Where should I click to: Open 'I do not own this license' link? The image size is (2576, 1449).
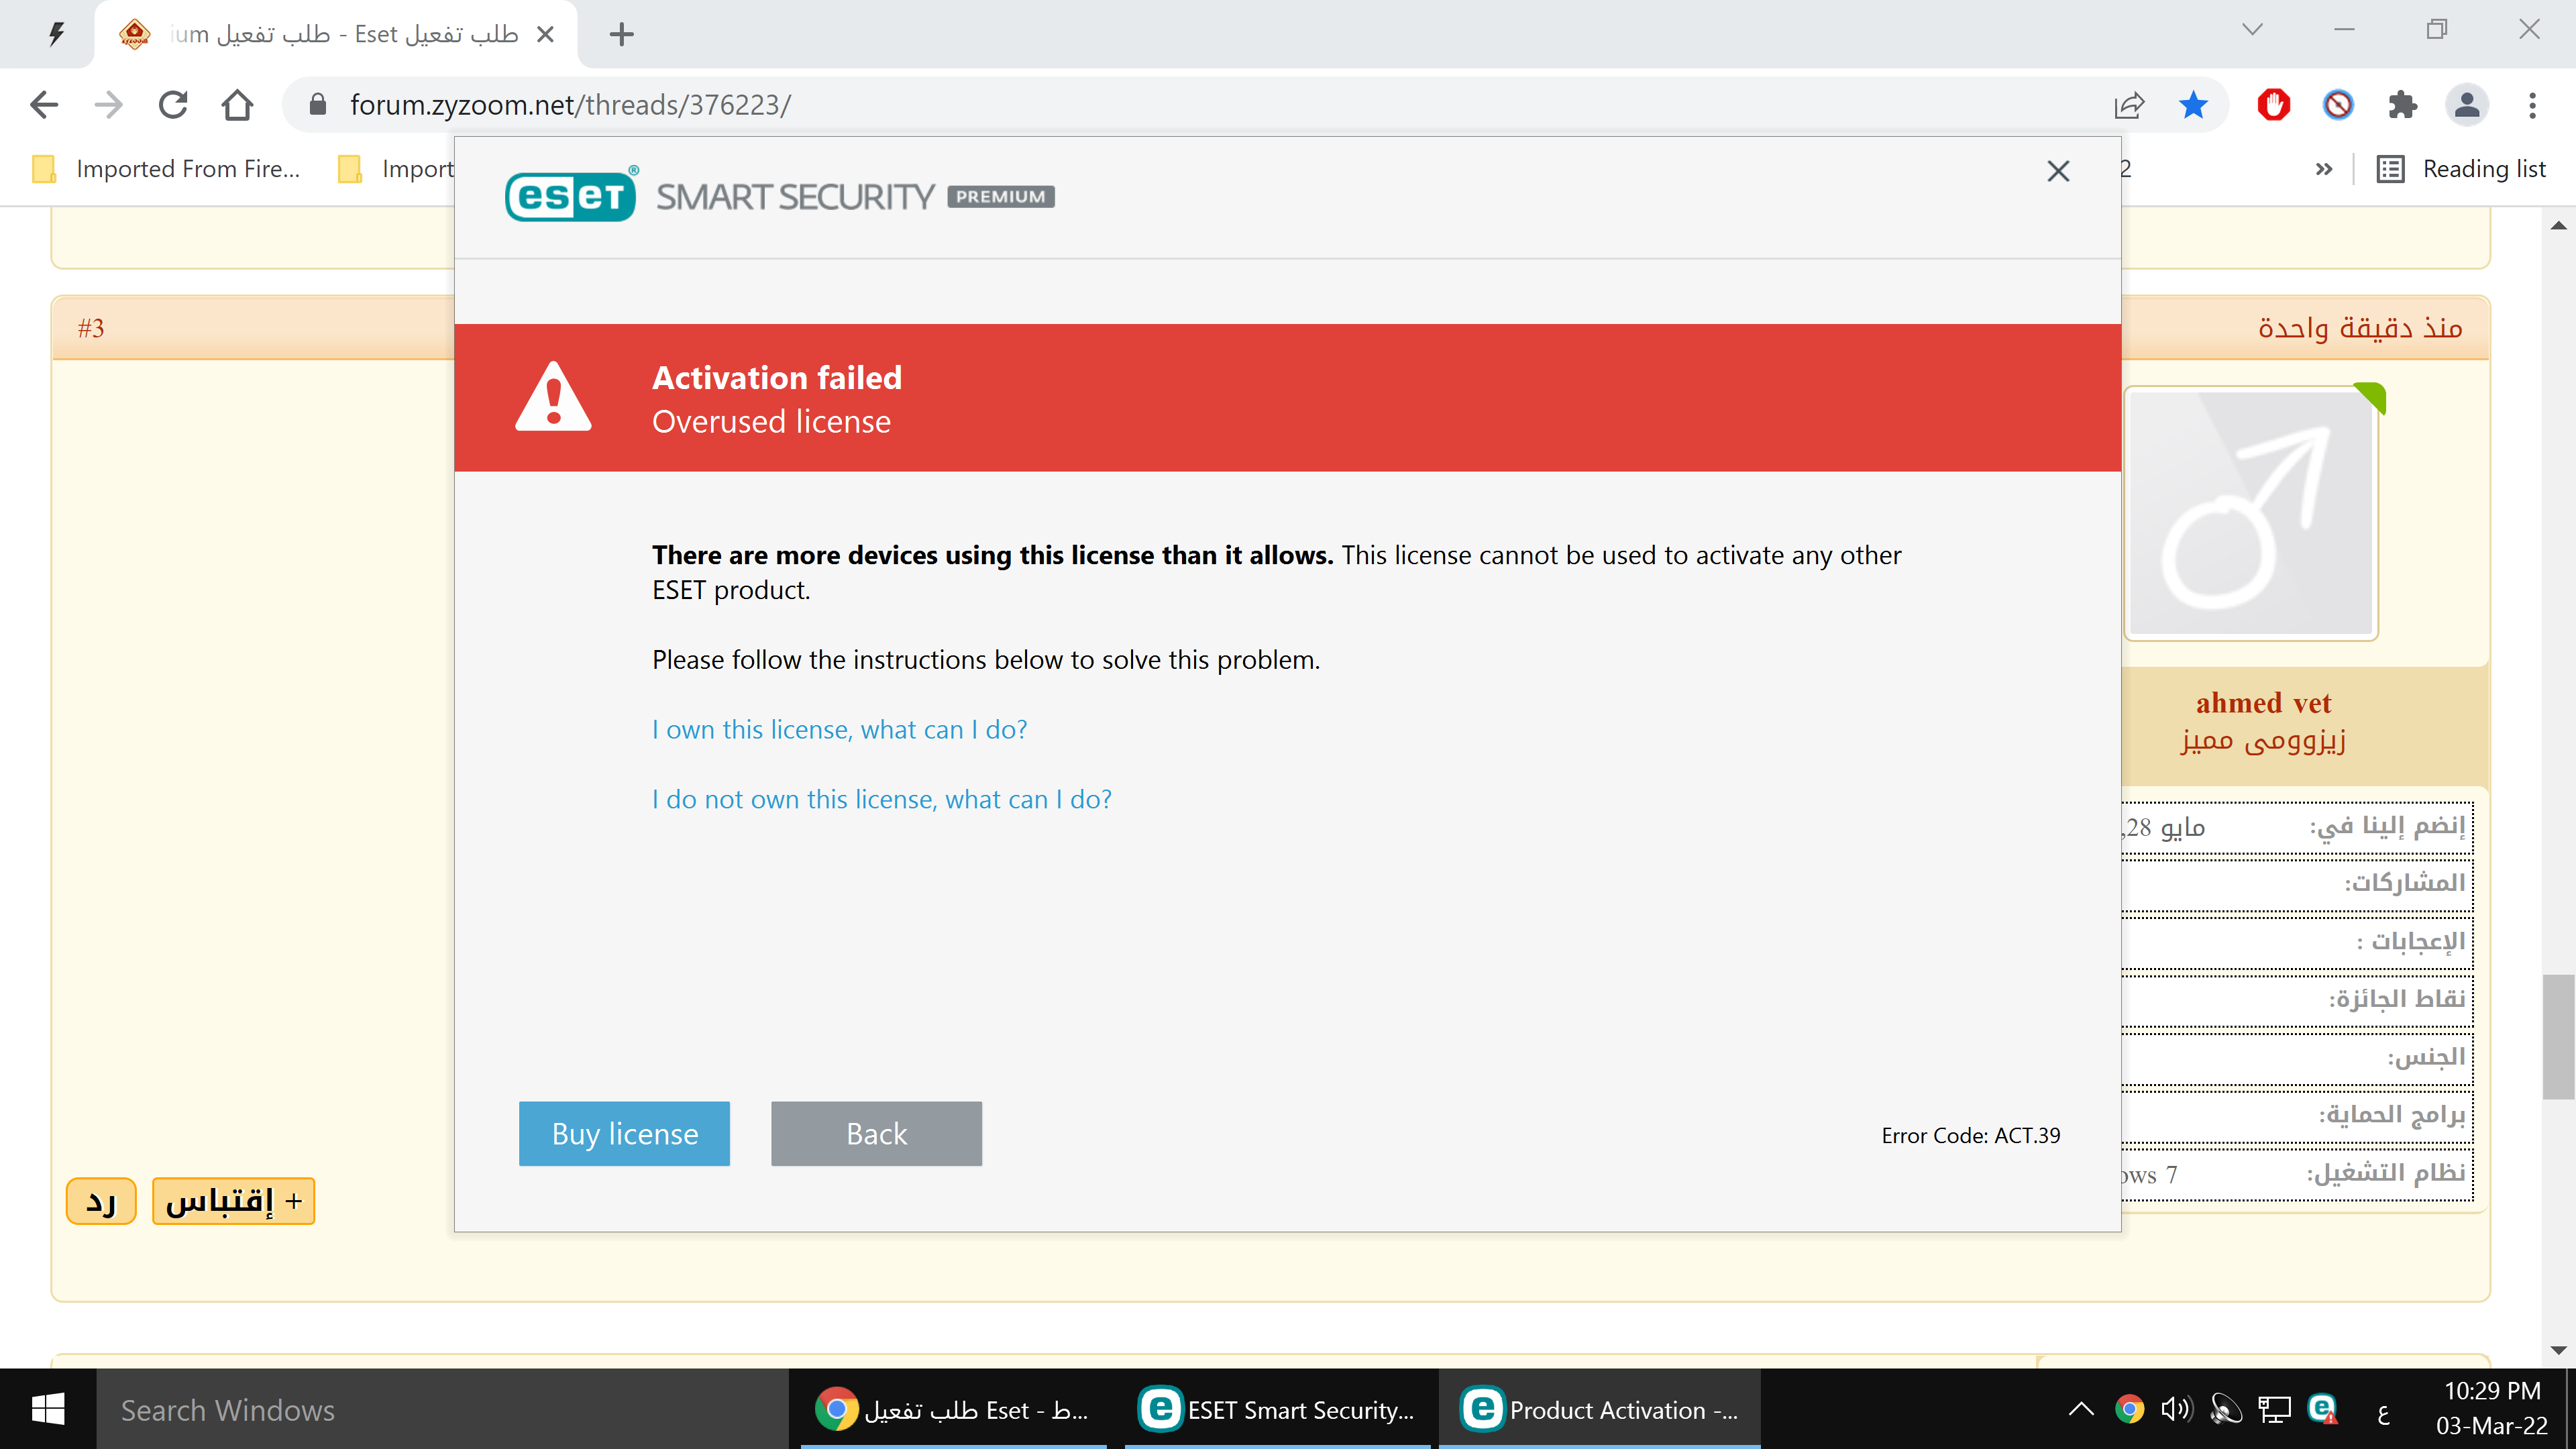881,799
